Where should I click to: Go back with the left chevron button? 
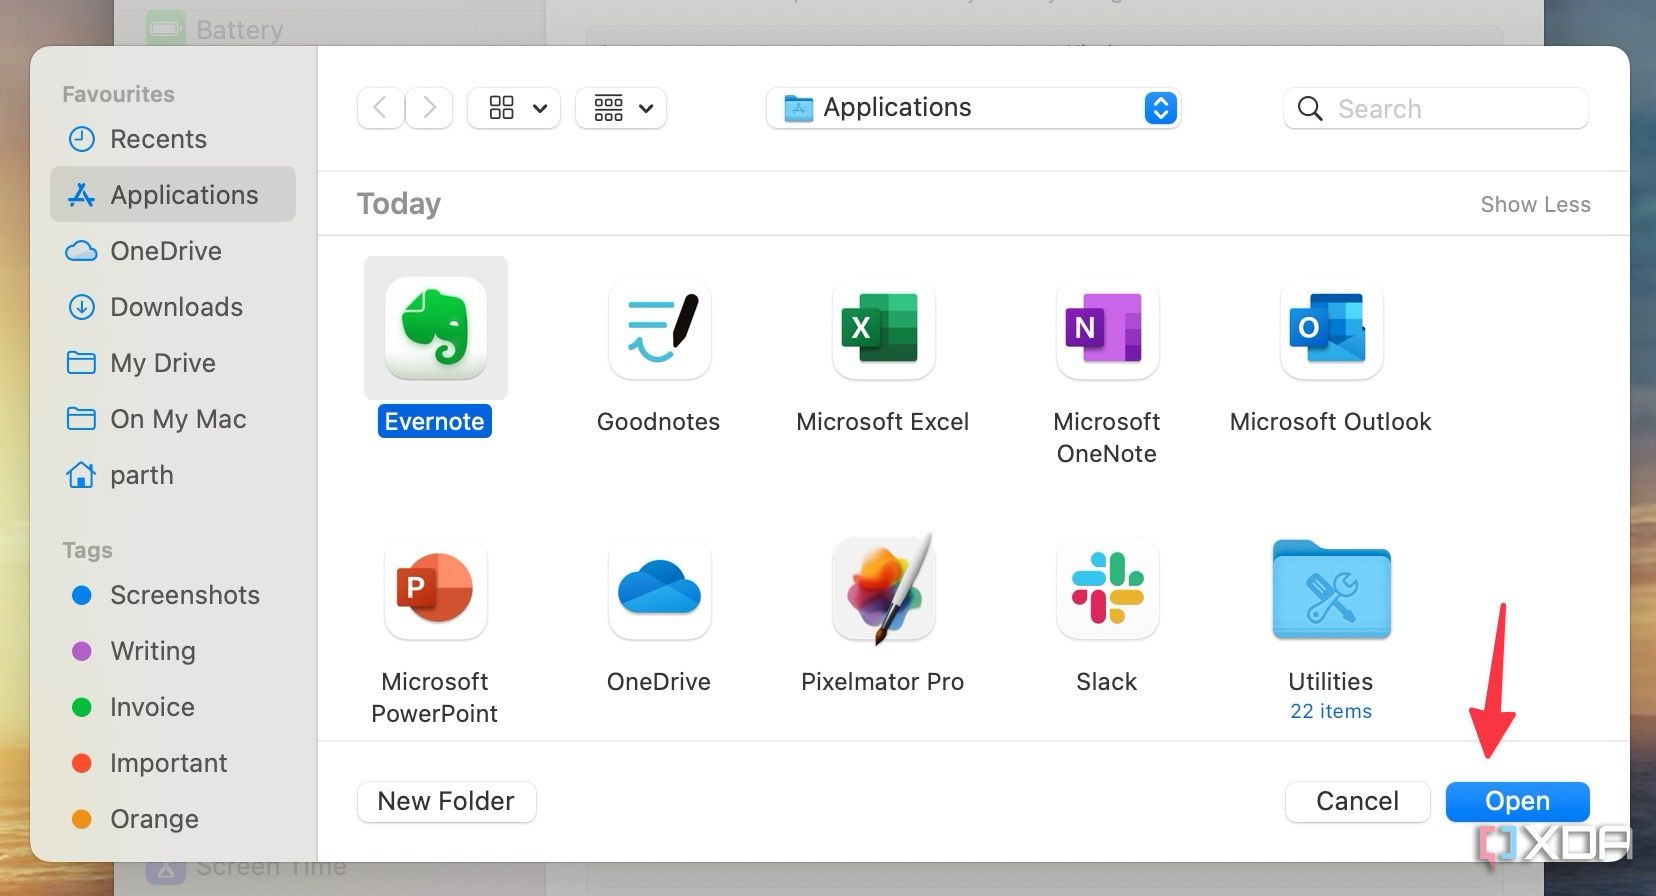pyautogui.click(x=380, y=108)
